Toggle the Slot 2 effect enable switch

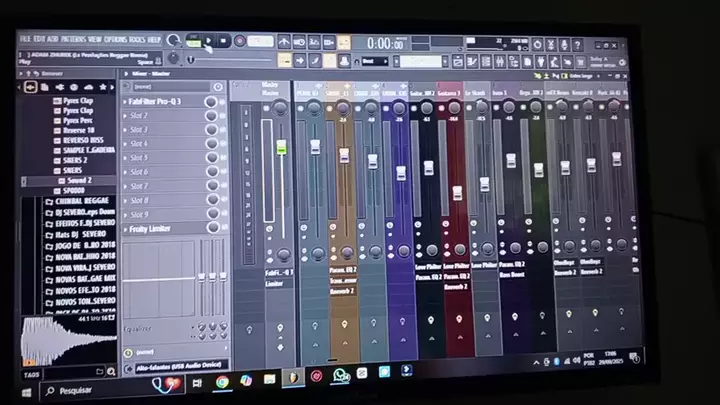(x=211, y=116)
